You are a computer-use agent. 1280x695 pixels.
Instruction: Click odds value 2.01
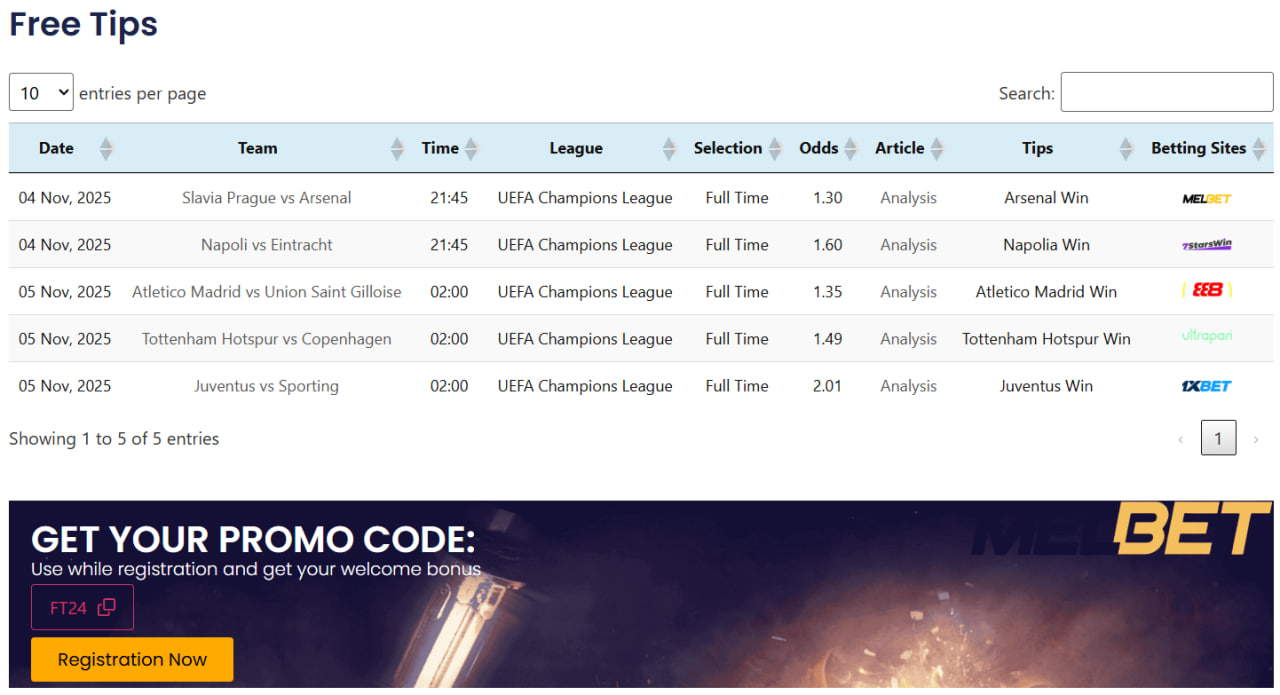pos(827,386)
